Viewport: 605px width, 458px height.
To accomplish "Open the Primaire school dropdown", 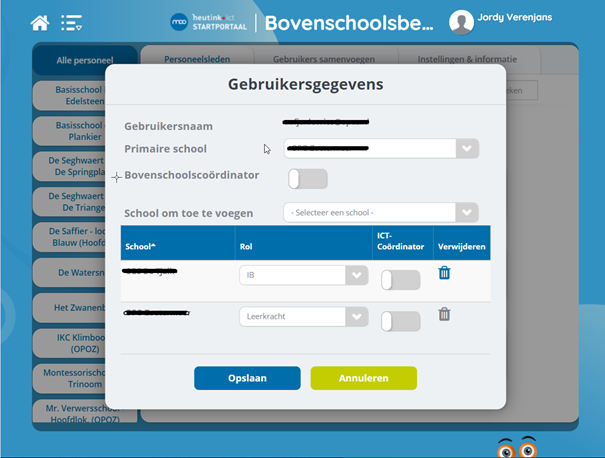I will pyautogui.click(x=381, y=148).
